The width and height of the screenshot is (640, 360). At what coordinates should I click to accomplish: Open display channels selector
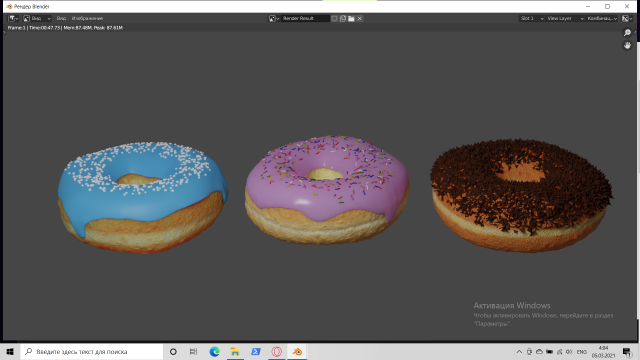click(x=627, y=18)
